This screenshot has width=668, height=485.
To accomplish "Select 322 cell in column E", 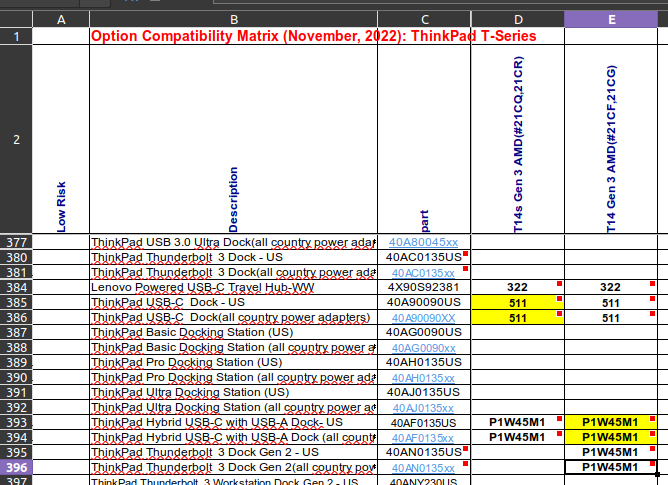I will (611, 287).
